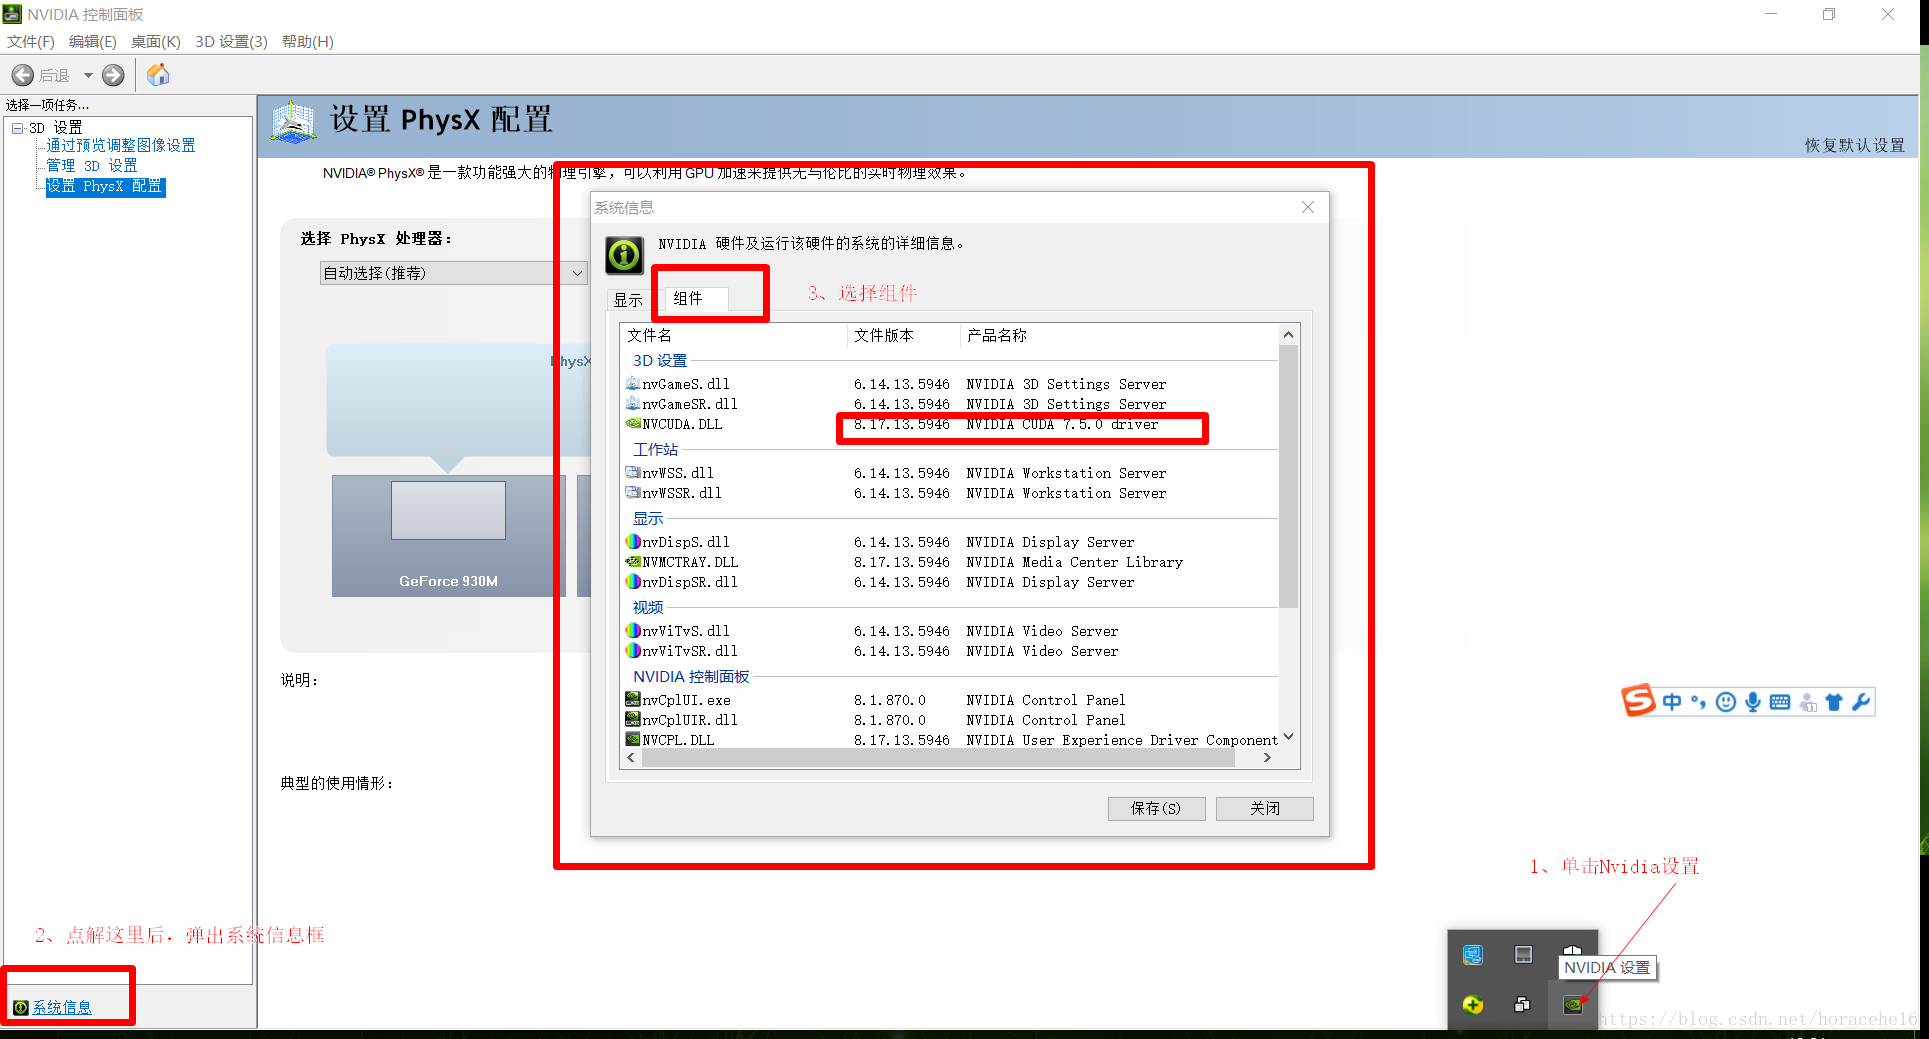Open the Back history dropdown arrow
Image resolution: width=1929 pixels, height=1039 pixels.
point(88,75)
